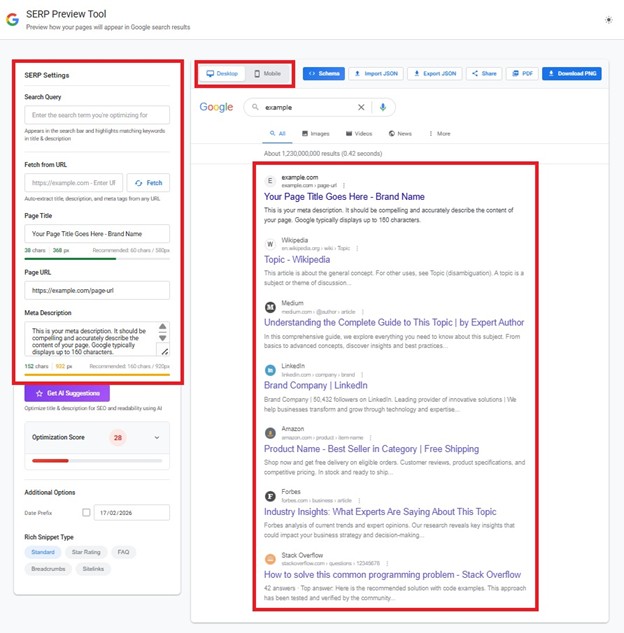The image size is (624, 633).
Task: Switch preview to Mobile view
Action: click(x=268, y=74)
